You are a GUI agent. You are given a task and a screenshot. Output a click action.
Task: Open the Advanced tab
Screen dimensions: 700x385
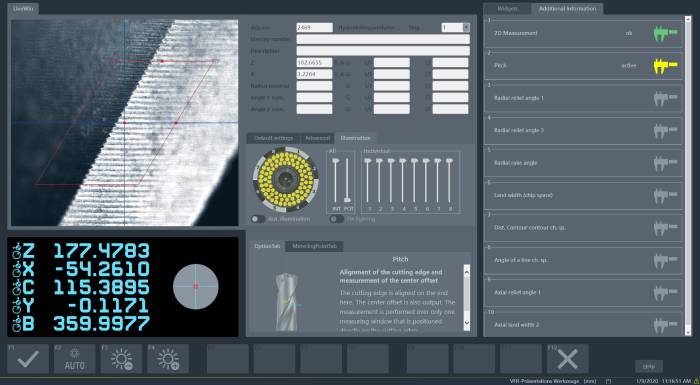317,138
